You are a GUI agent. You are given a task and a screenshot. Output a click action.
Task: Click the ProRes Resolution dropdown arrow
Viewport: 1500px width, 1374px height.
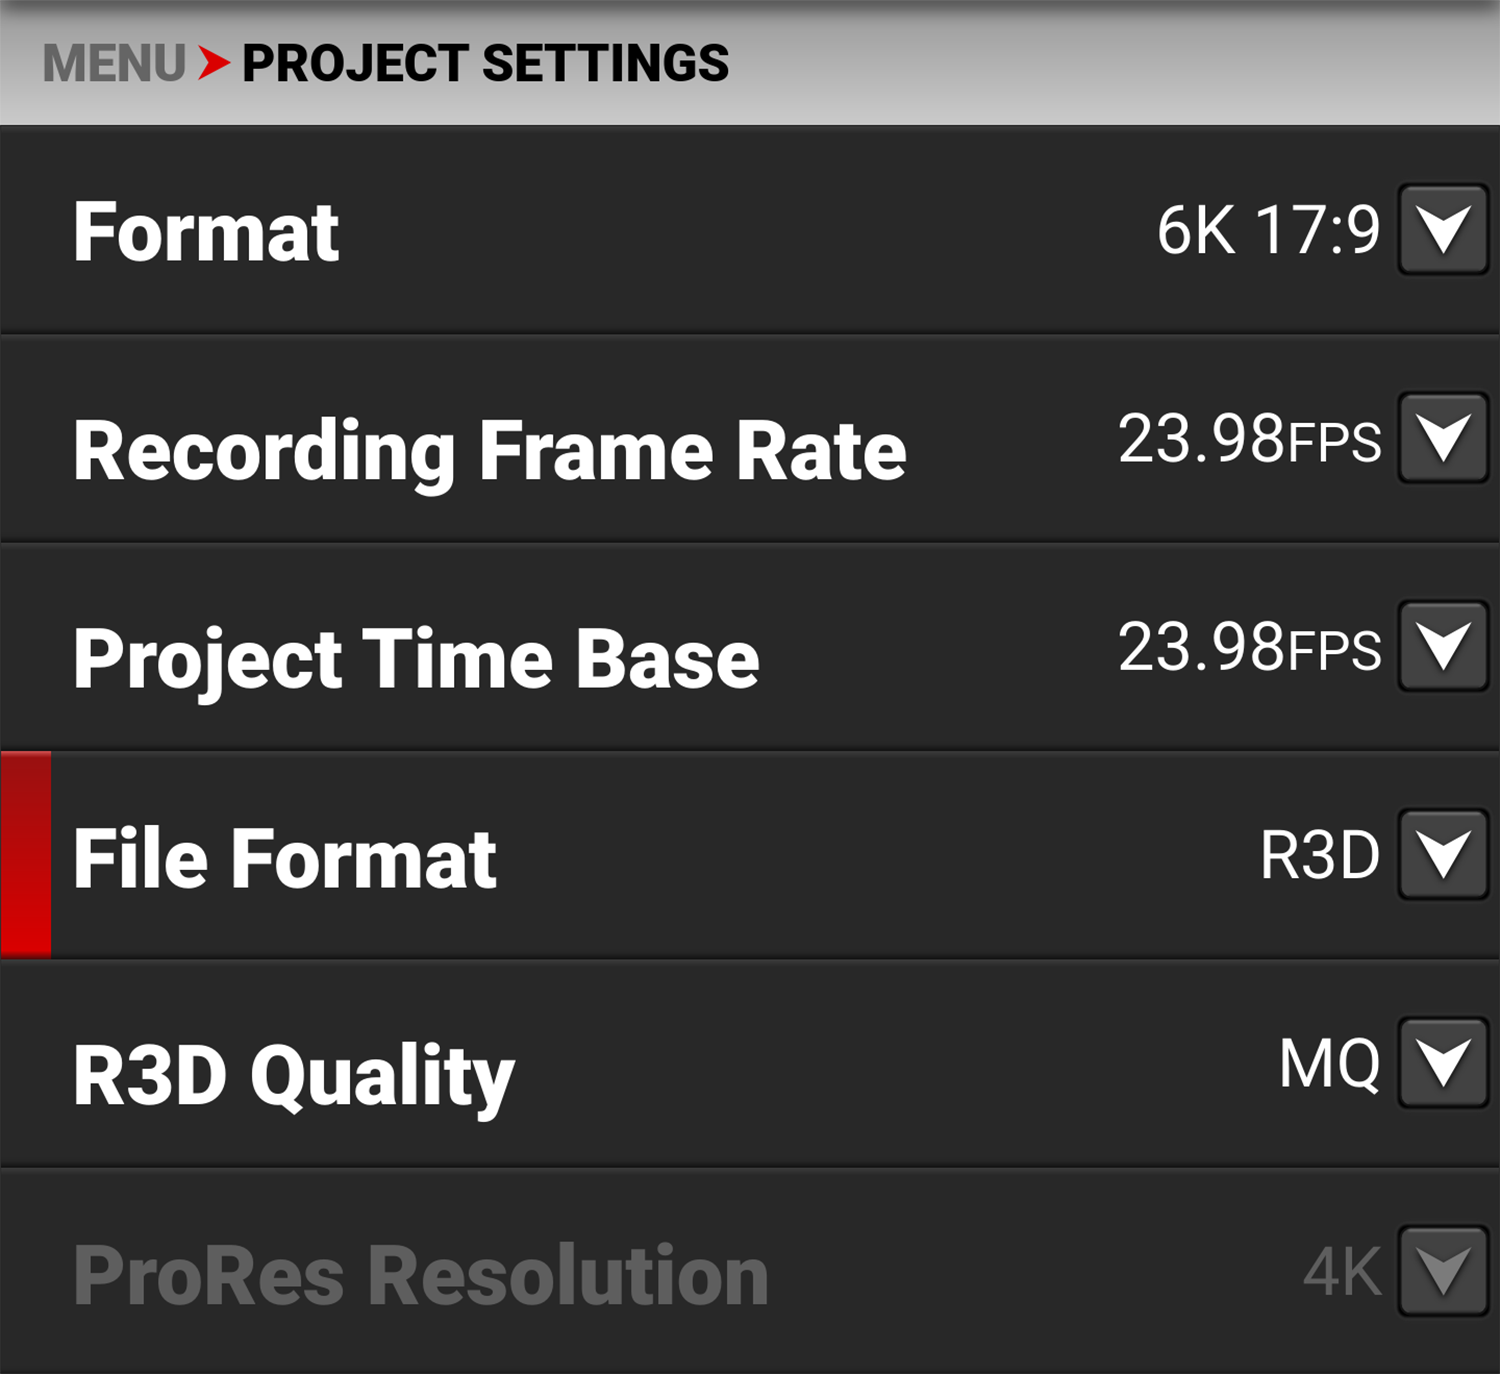[1443, 1272]
